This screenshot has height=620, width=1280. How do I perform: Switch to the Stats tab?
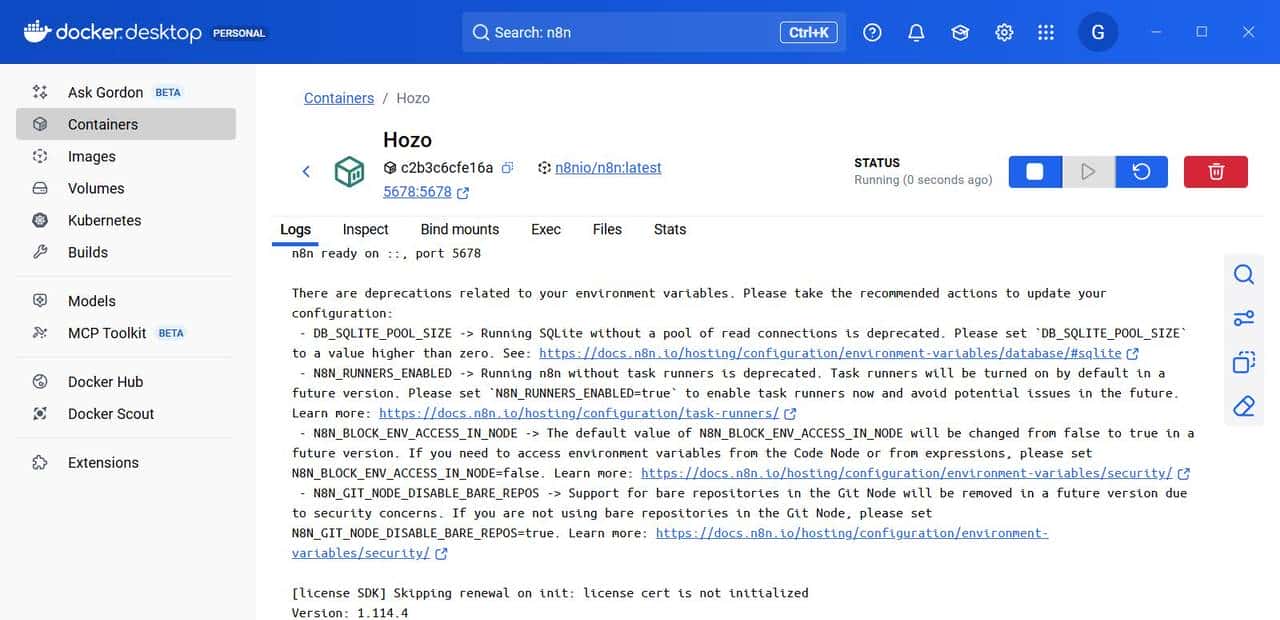(669, 229)
